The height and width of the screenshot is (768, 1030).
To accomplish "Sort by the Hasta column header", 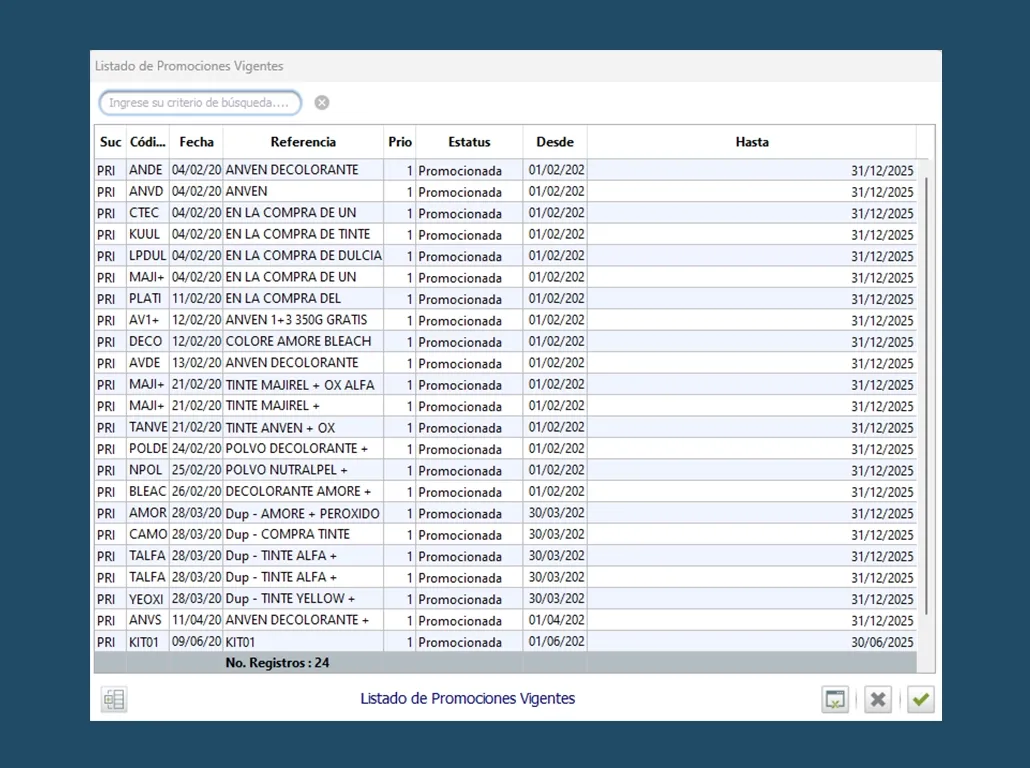I will point(751,142).
